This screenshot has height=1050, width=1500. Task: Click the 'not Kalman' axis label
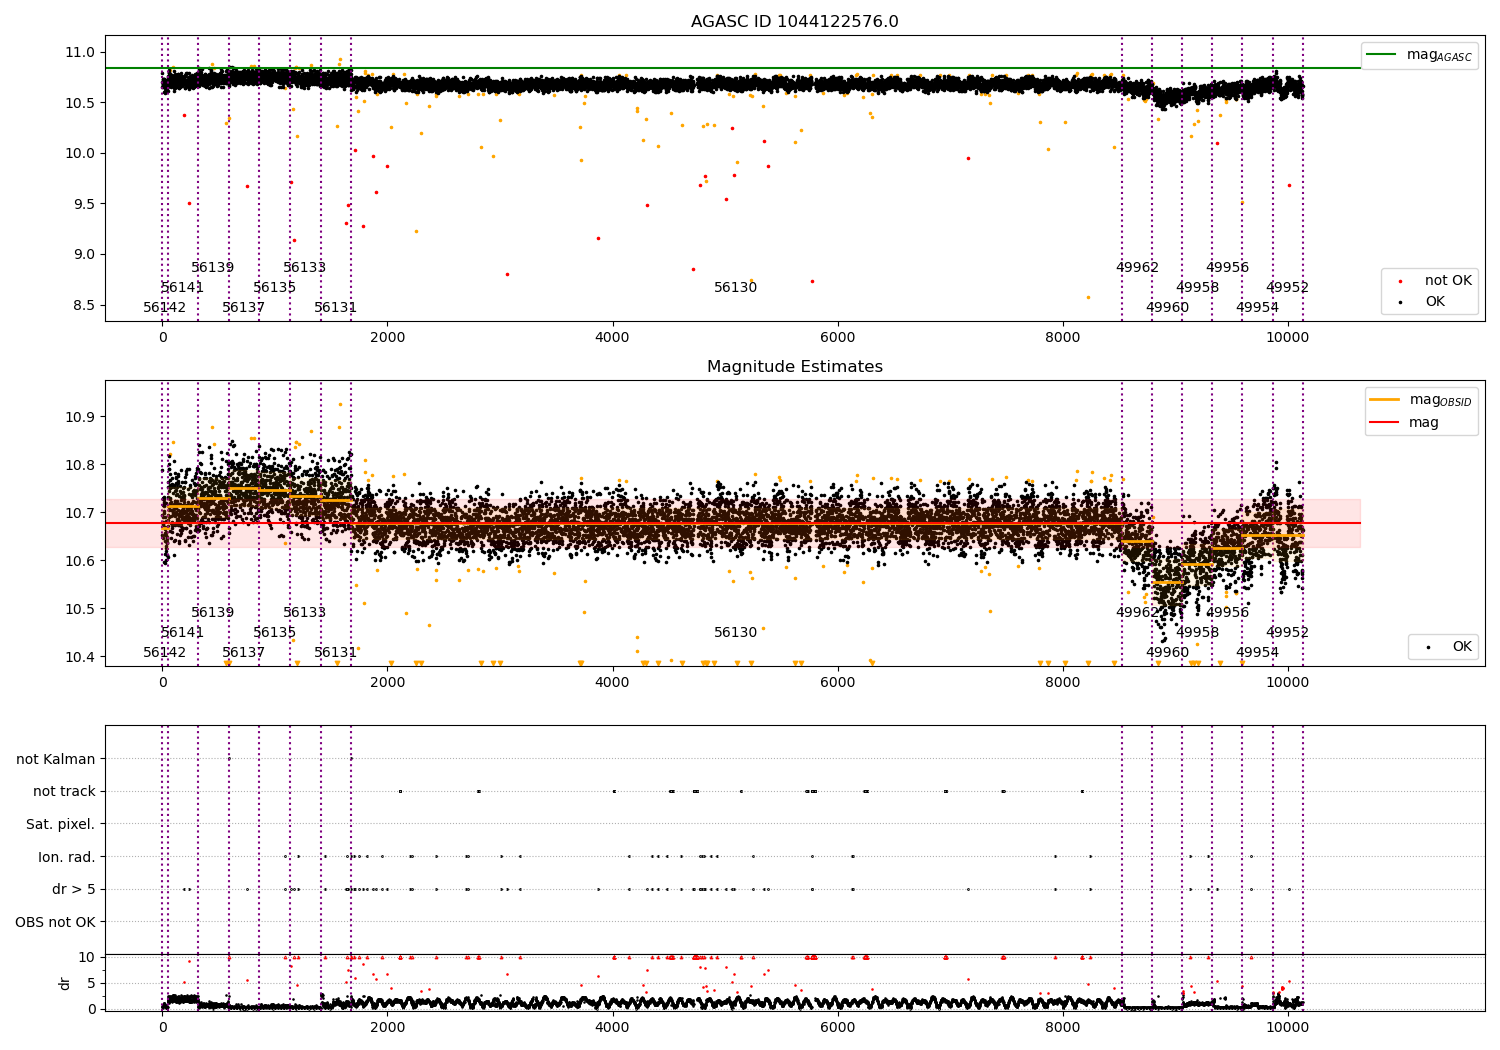click(x=56, y=760)
